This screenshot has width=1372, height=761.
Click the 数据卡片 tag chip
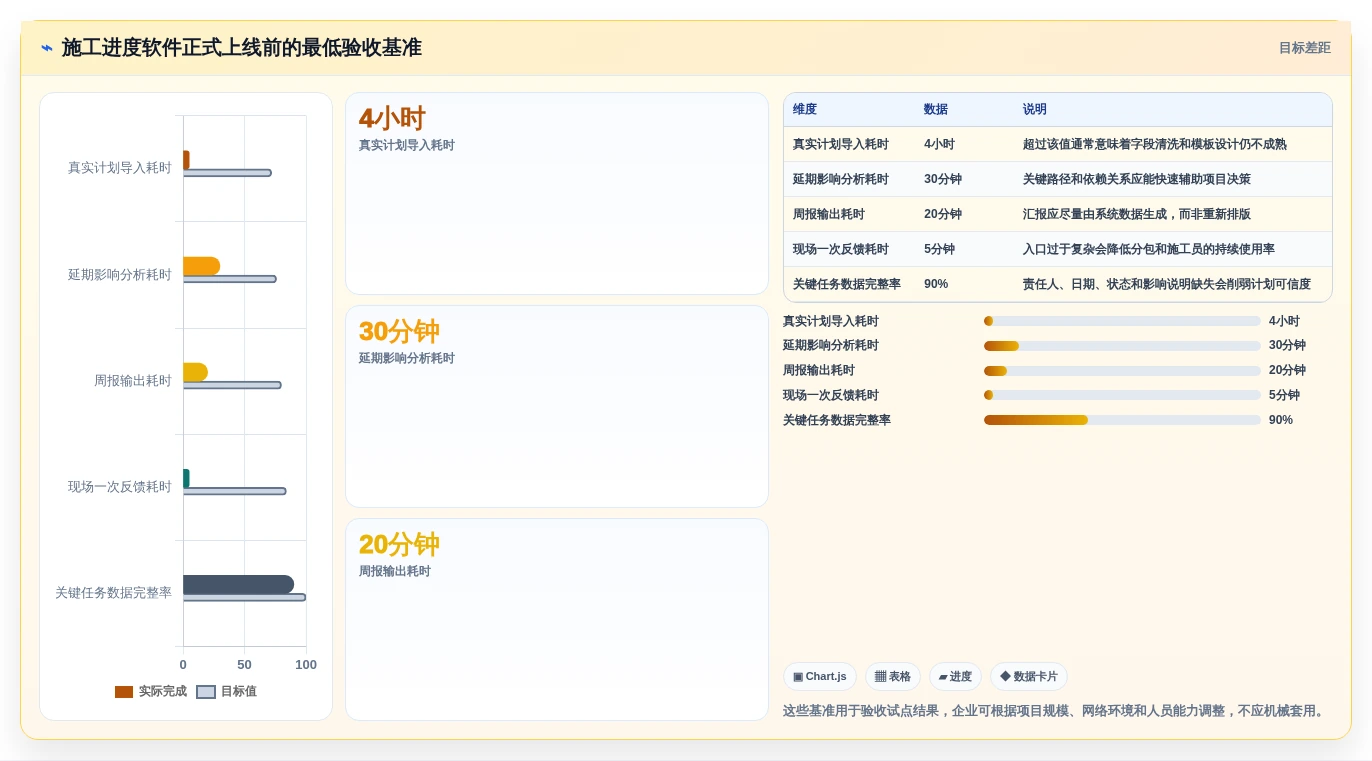1029,677
